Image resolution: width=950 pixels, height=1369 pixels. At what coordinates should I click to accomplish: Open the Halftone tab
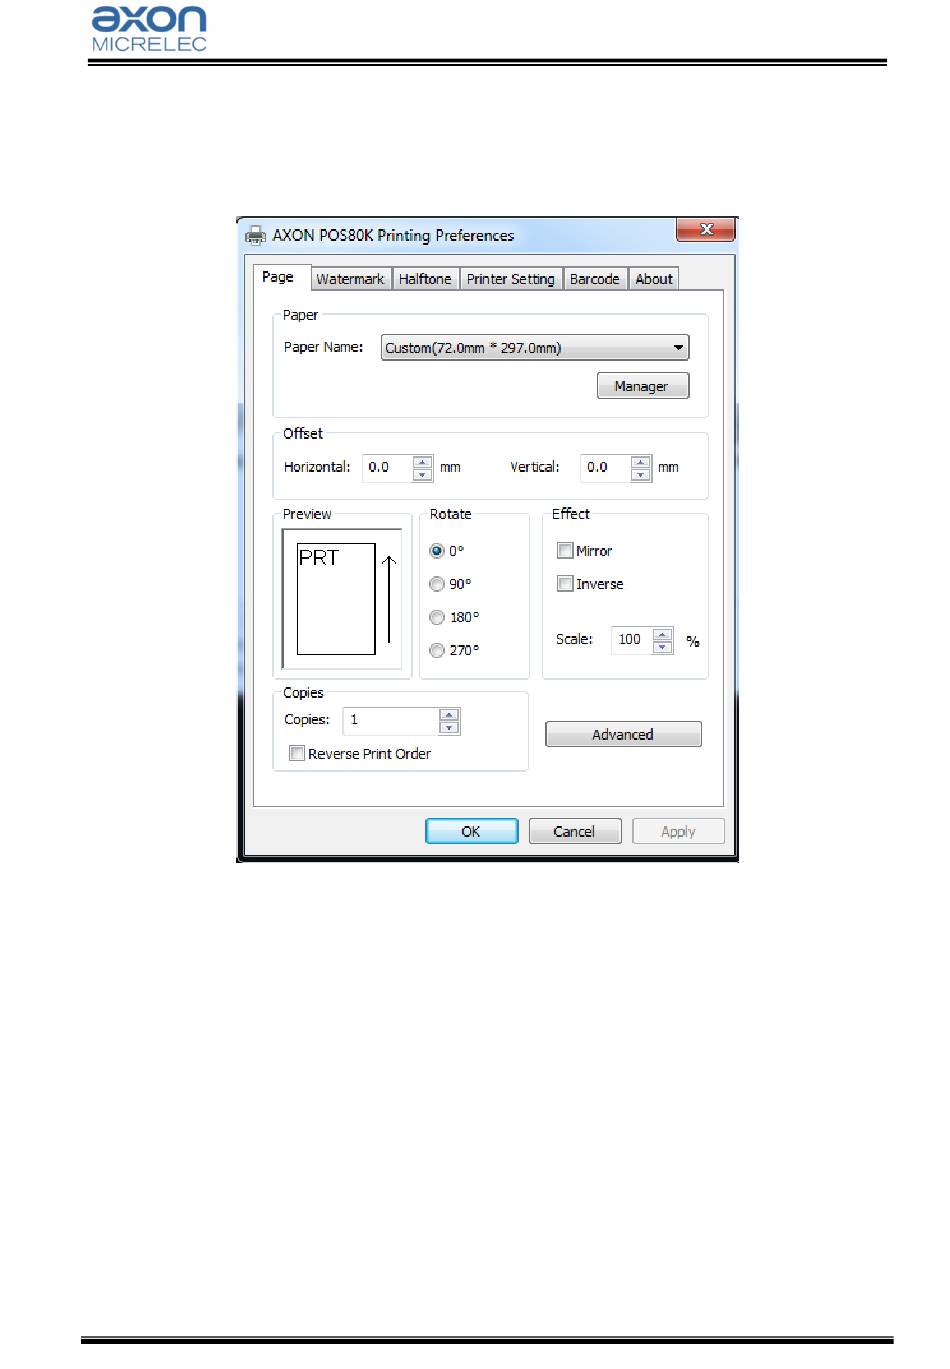[x=425, y=279]
